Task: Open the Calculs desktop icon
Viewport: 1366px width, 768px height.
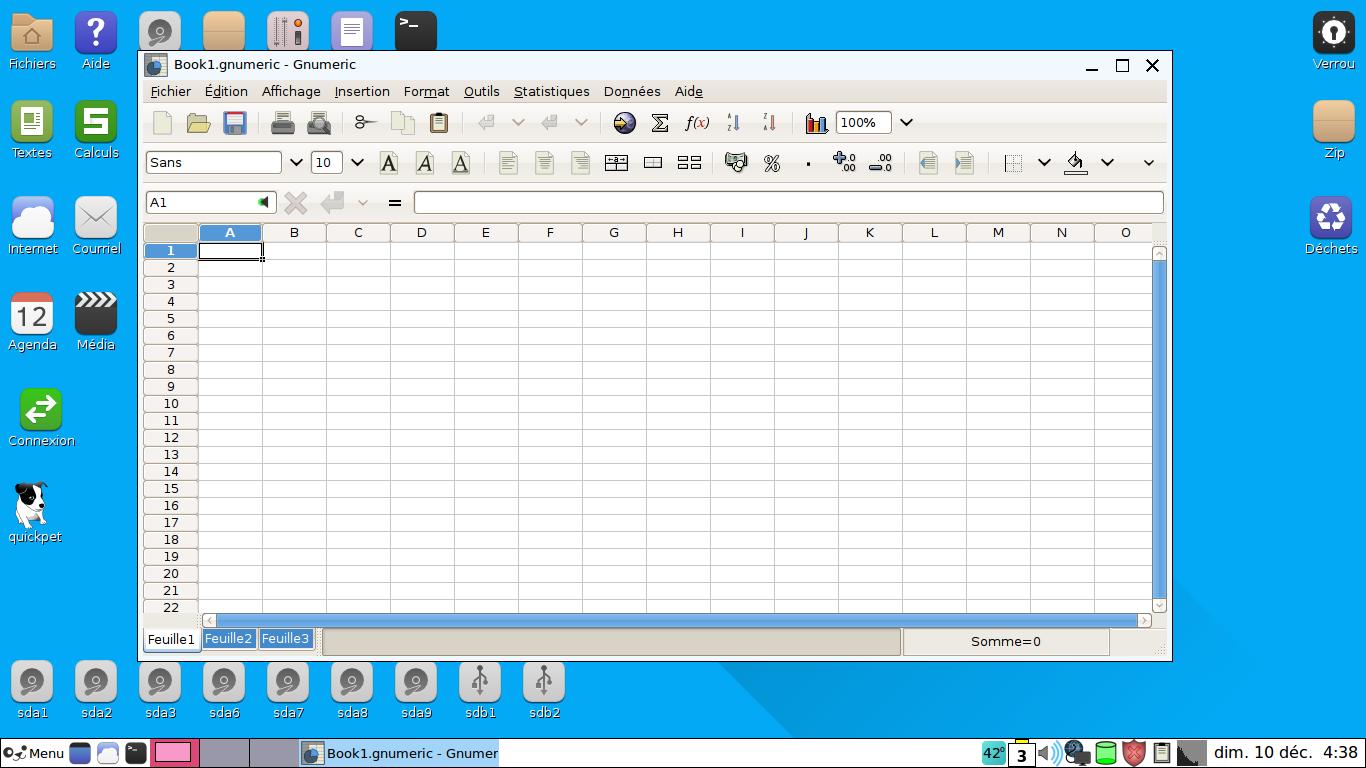Action: (96, 131)
